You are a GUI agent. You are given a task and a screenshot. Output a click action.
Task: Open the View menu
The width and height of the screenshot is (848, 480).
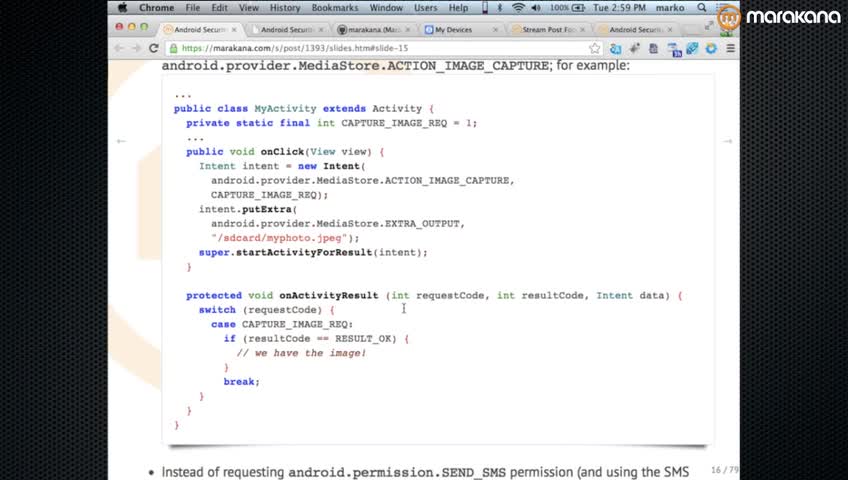248,8
